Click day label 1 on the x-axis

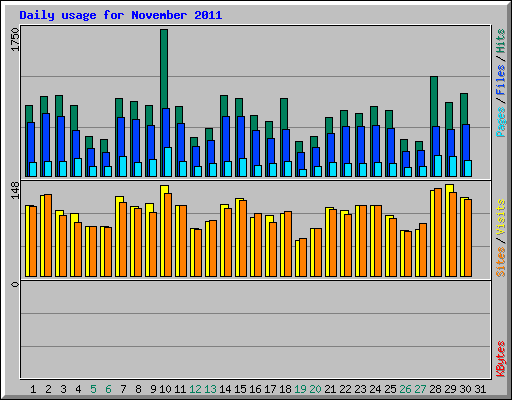click(33, 389)
